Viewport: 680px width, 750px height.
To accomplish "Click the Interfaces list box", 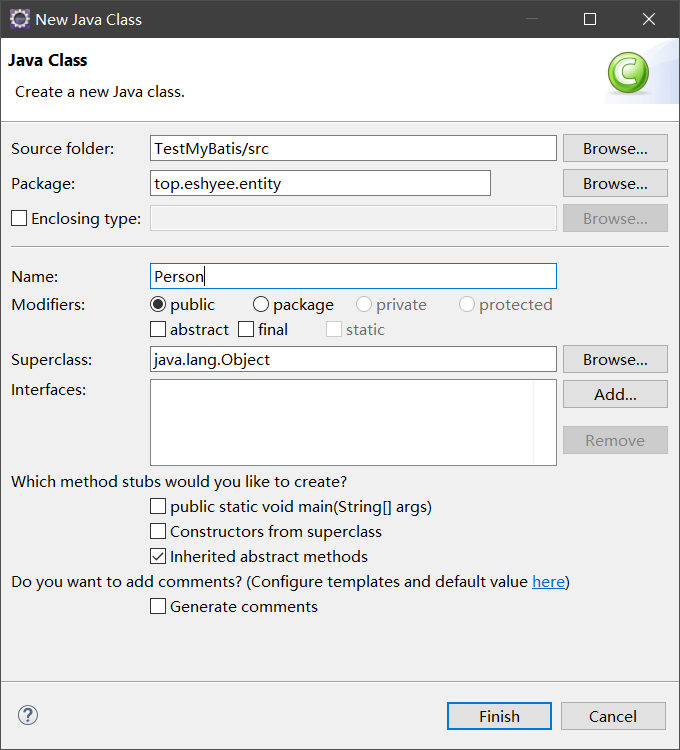I will point(353,422).
